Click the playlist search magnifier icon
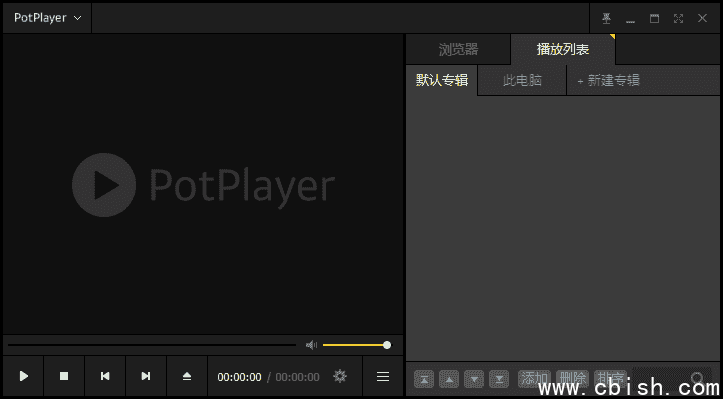723x399 pixels. click(x=698, y=379)
